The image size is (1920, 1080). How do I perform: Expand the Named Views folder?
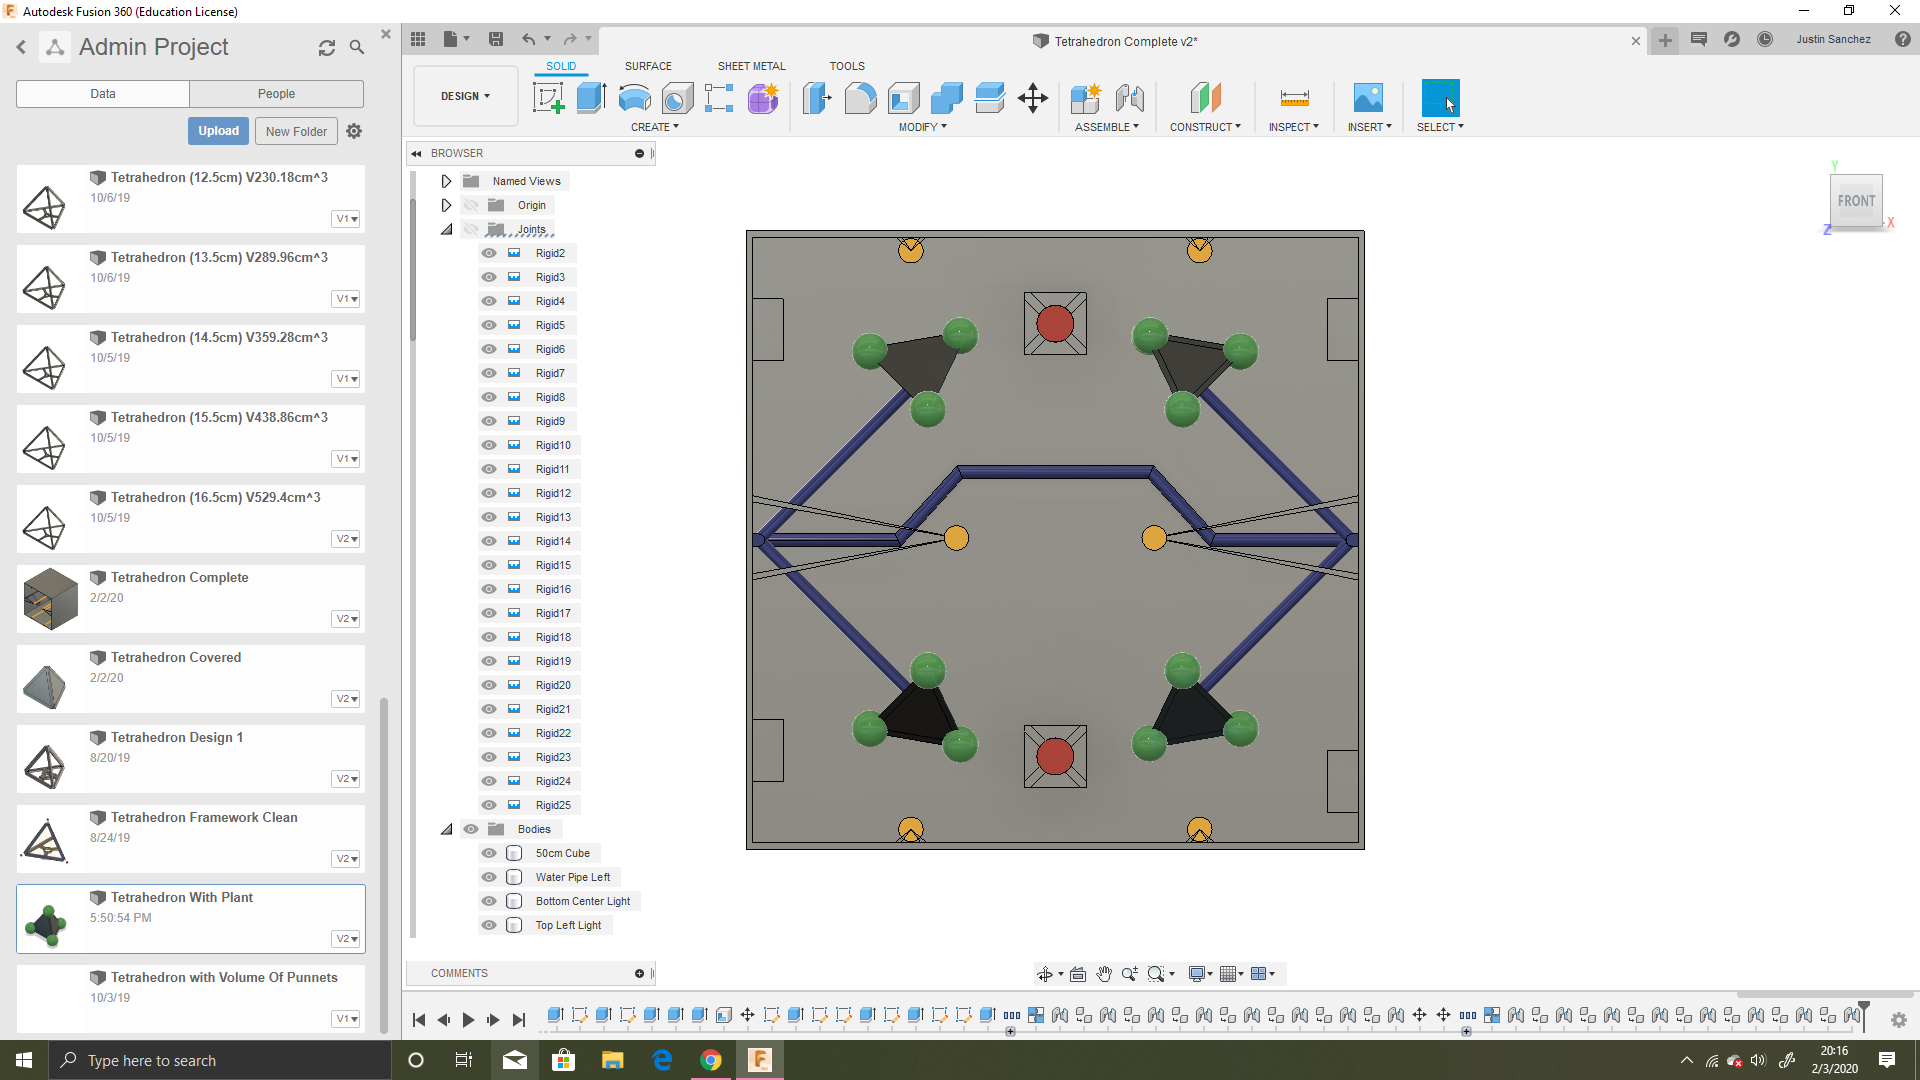(x=446, y=181)
